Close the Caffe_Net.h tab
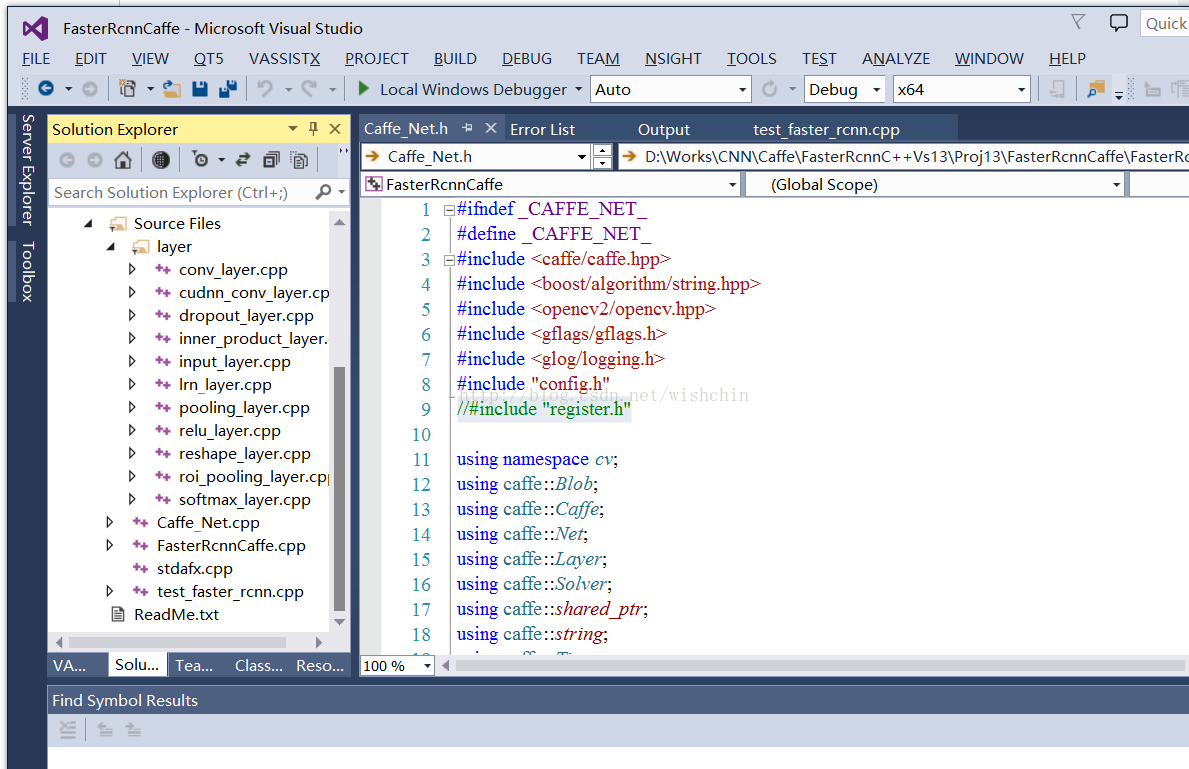The image size is (1189, 769). click(x=491, y=128)
